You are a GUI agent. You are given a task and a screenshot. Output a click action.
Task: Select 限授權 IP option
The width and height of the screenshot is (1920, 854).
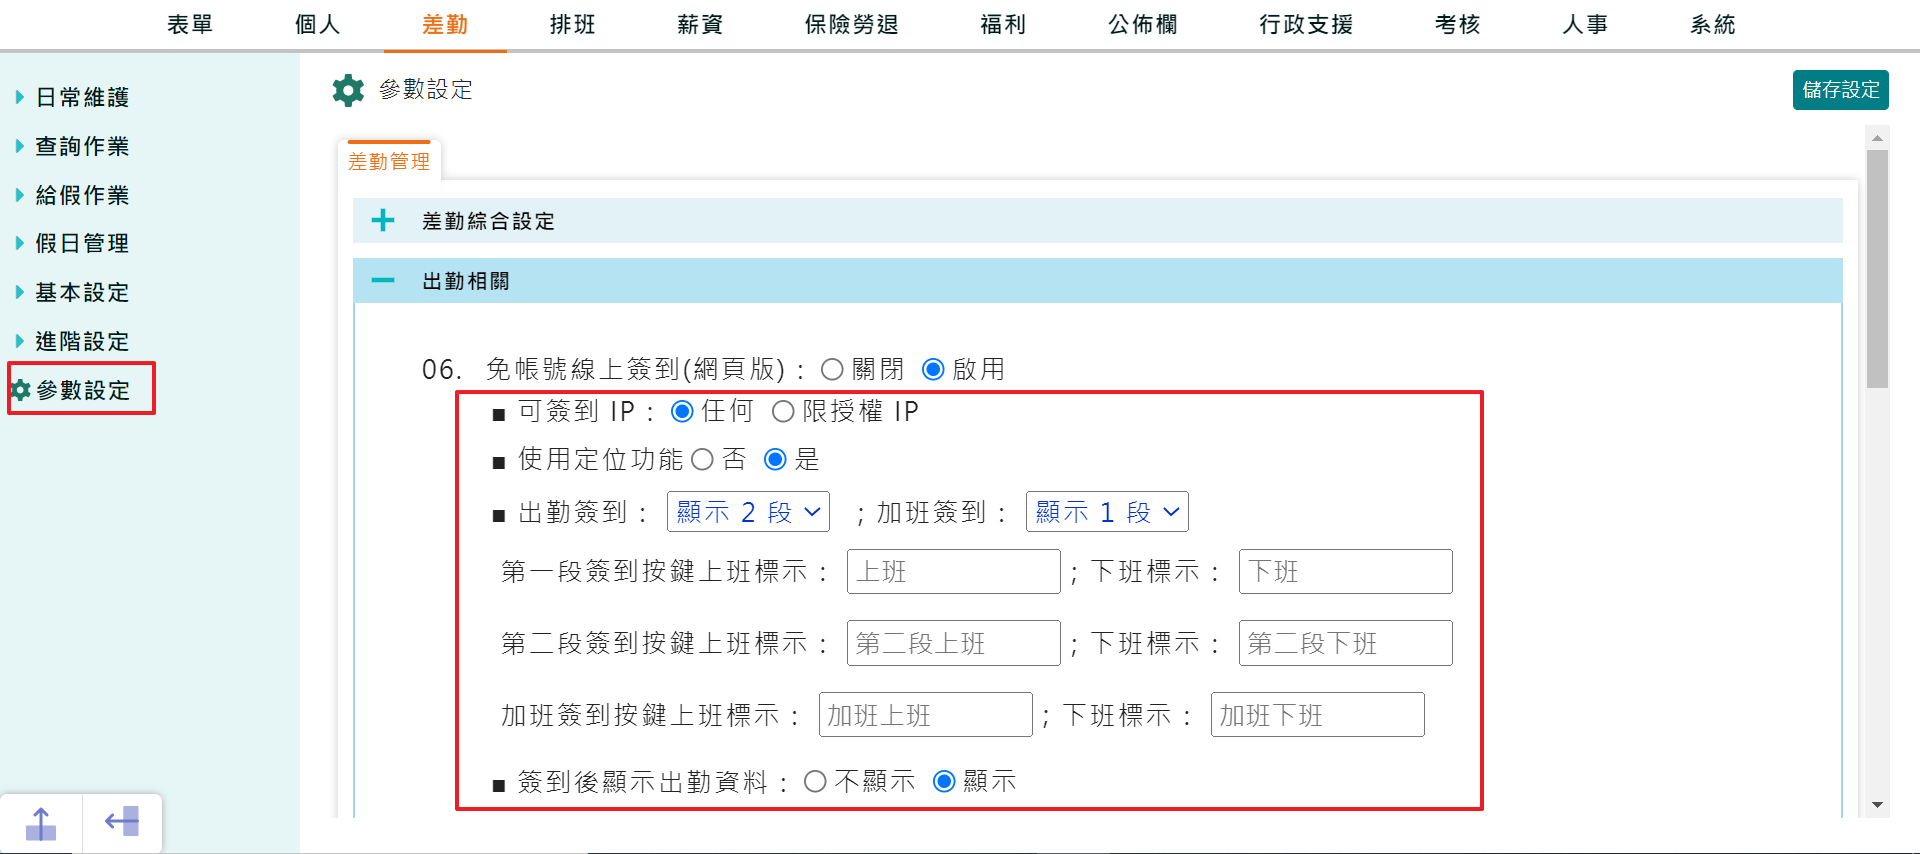click(783, 412)
